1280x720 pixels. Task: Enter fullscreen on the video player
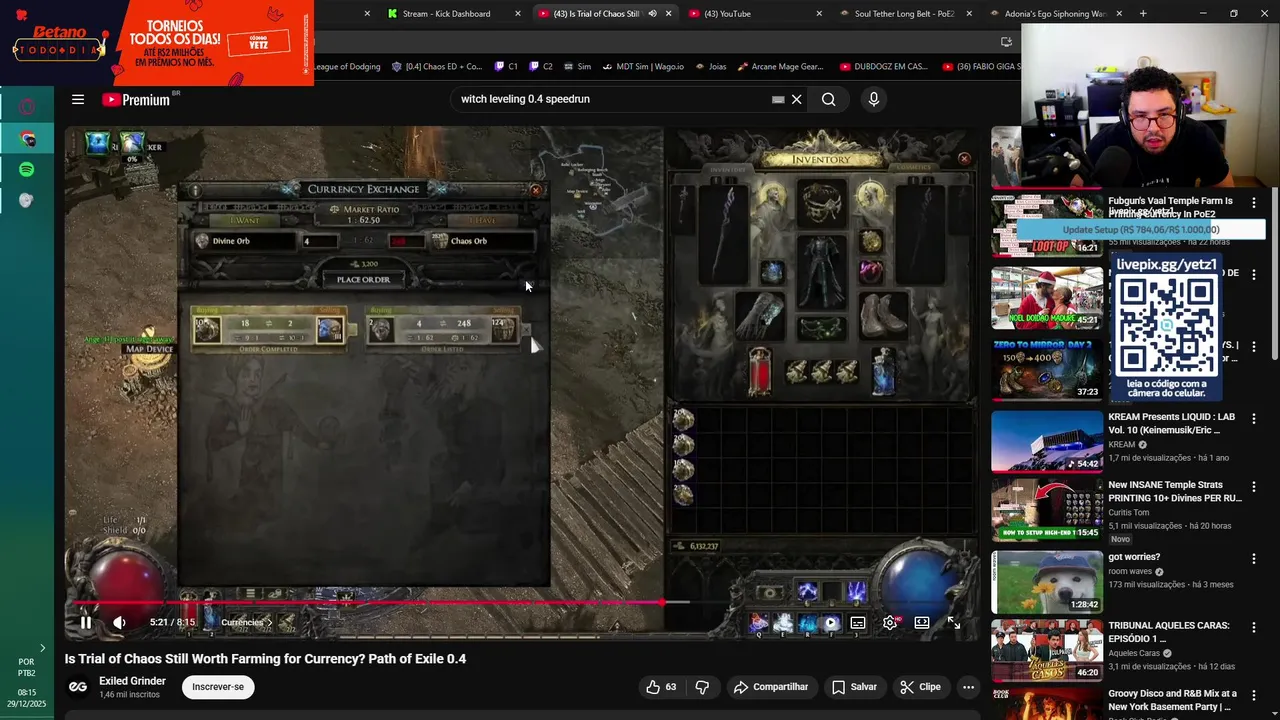coord(953,622)
